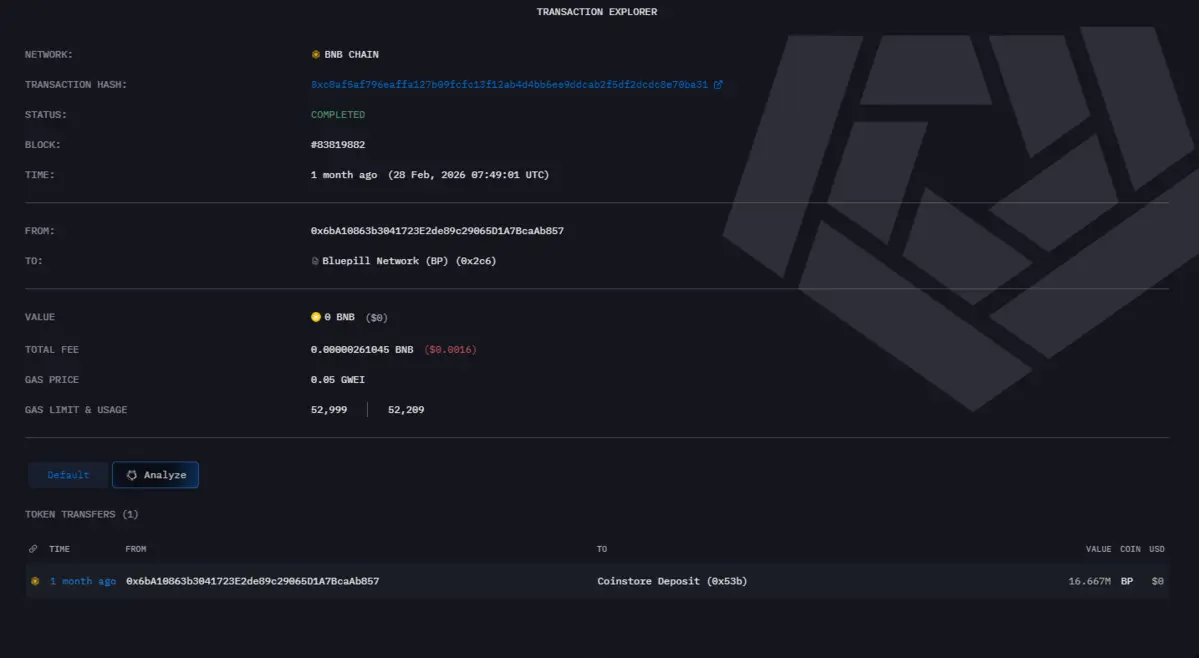Click the From address in the token transfer row
Screen dimensions: 1199x658
point(252,581)
